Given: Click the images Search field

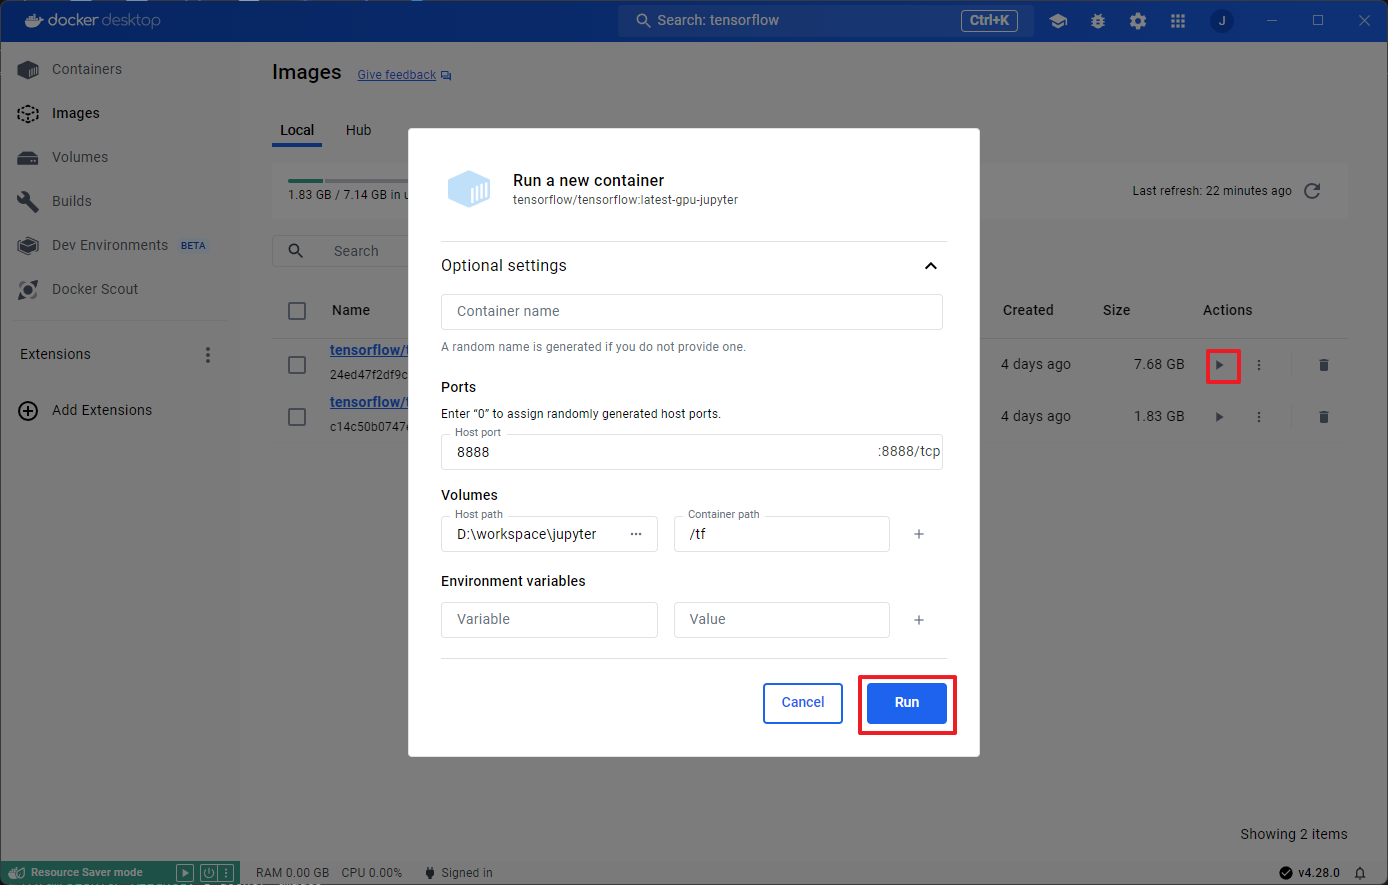Looking at the screenshot, I should 340,251.
